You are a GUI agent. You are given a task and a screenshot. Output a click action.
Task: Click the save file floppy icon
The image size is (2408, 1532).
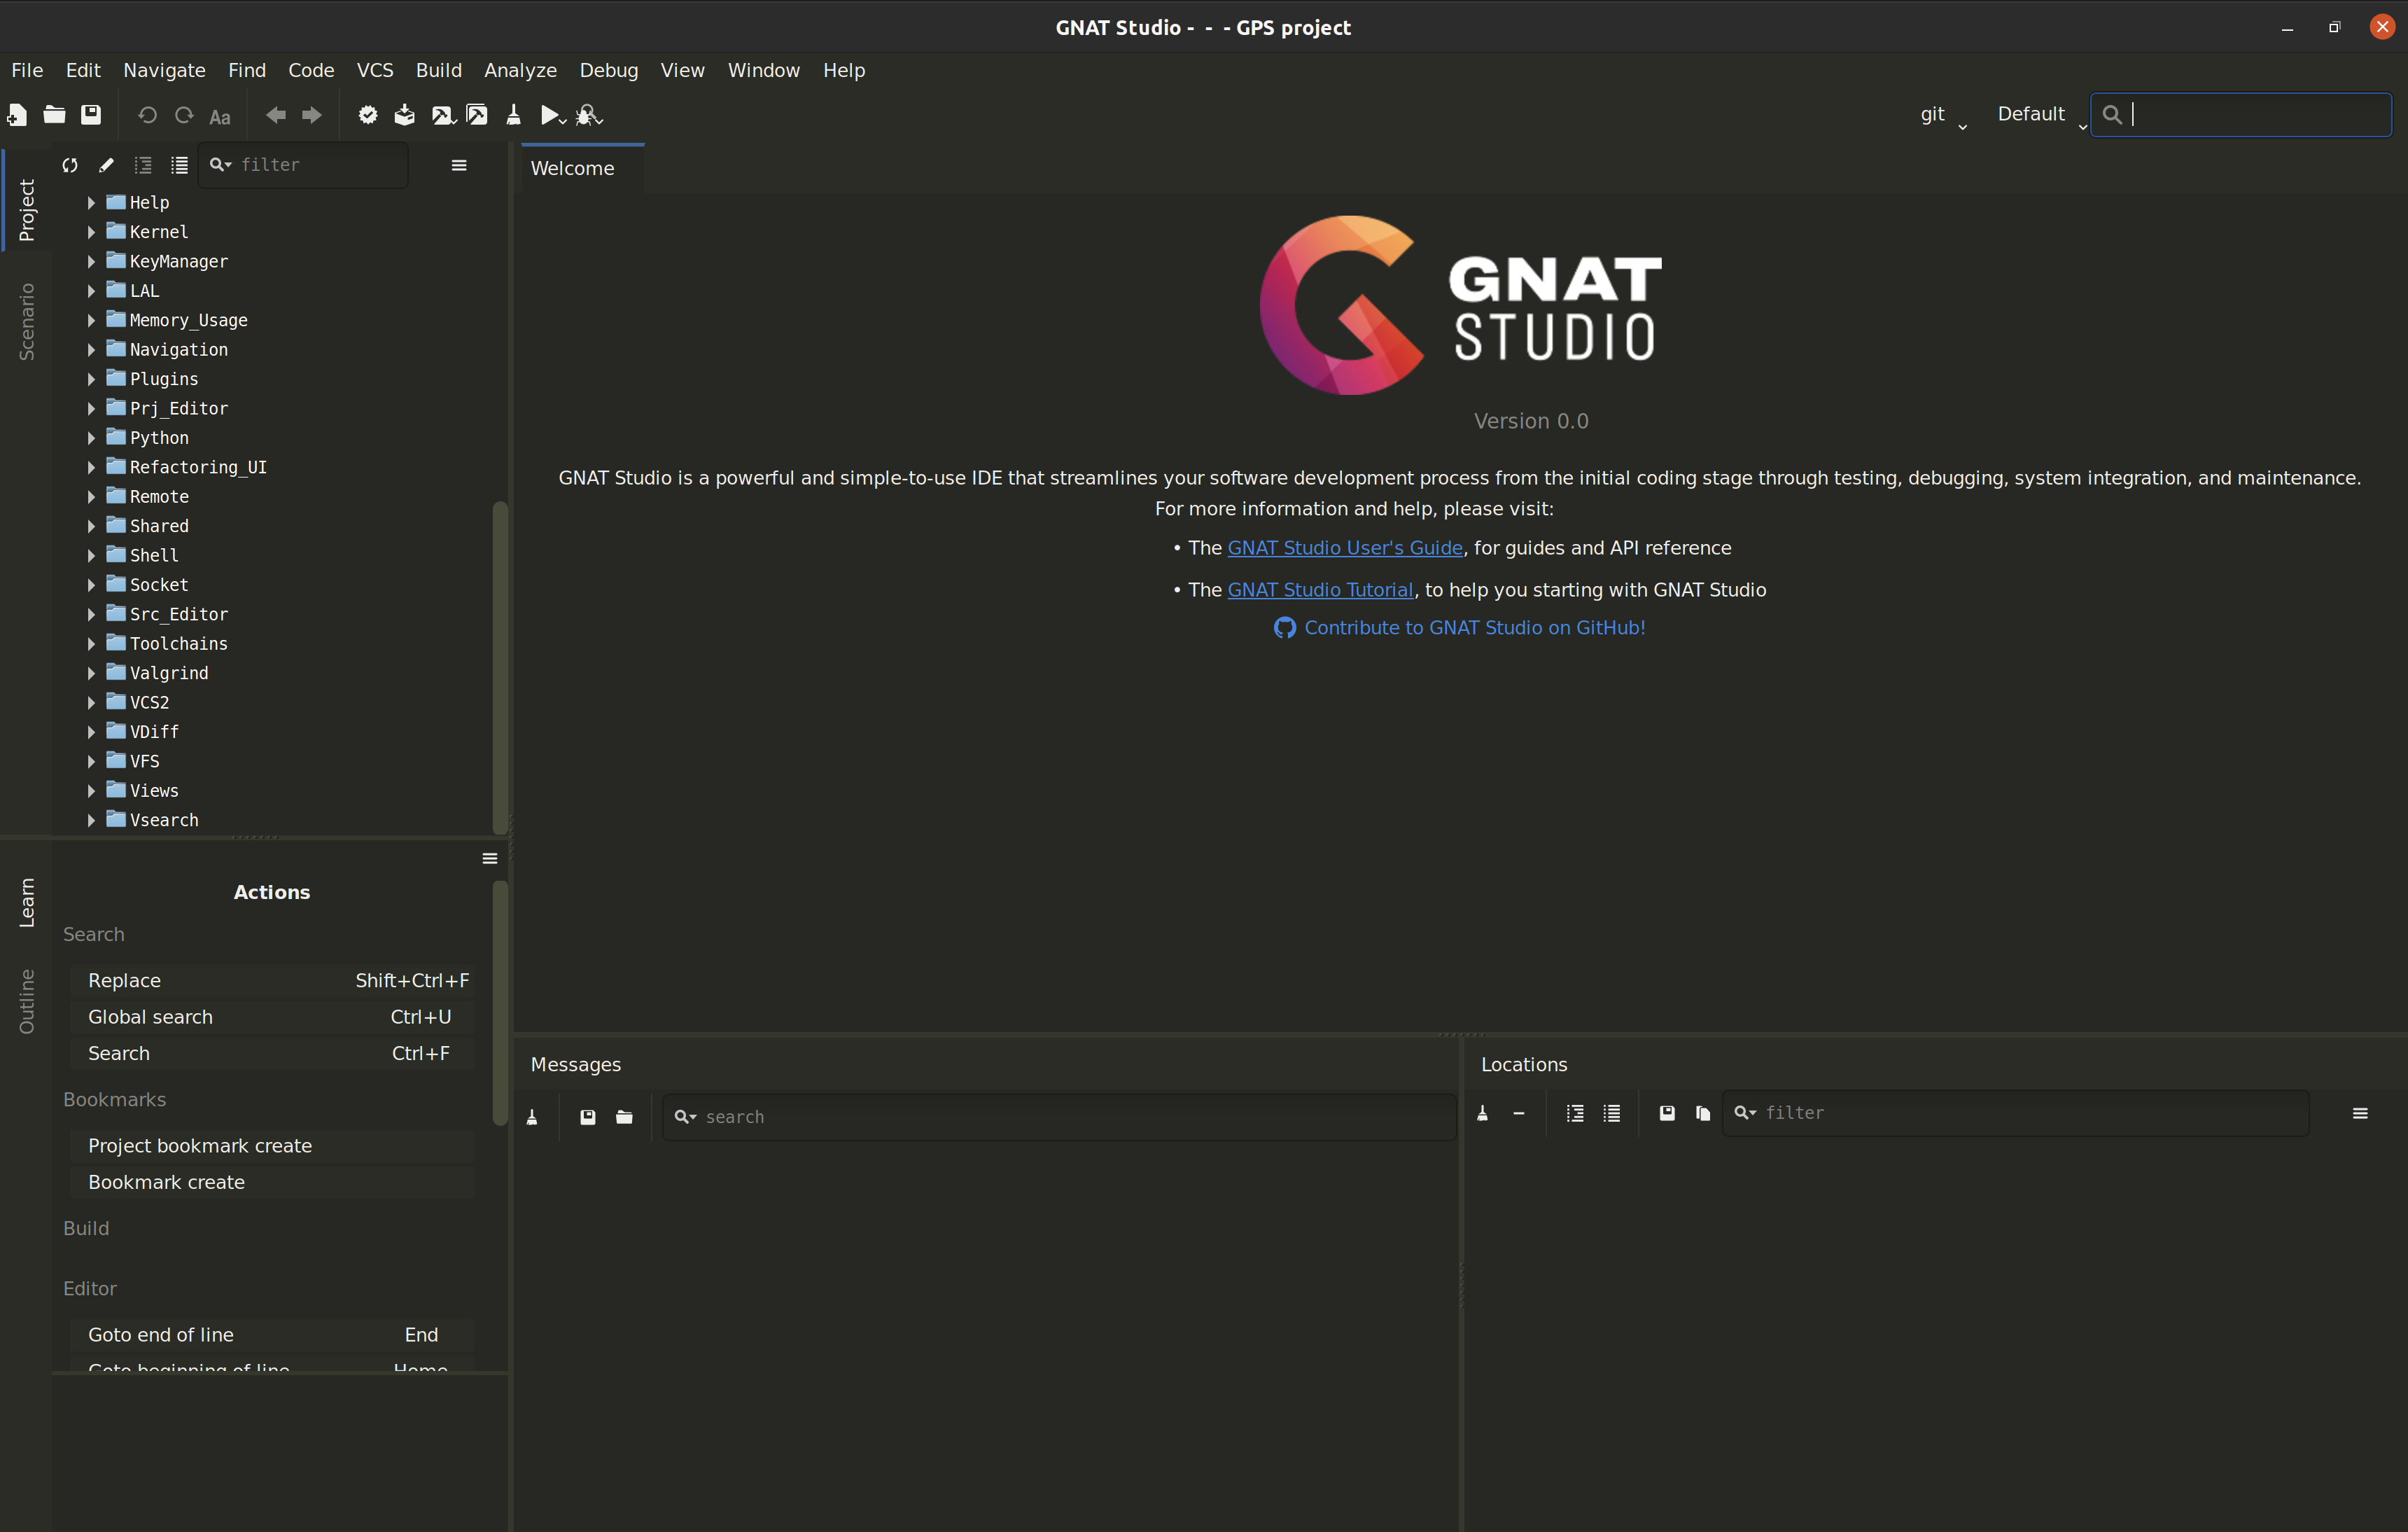tap(91, 115)
